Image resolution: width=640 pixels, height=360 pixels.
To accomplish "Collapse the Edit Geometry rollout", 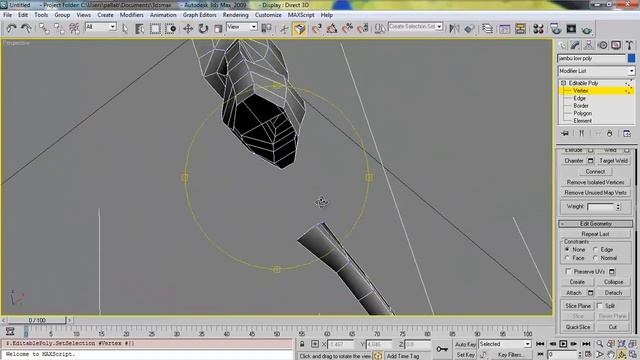I will click(596, 224).
